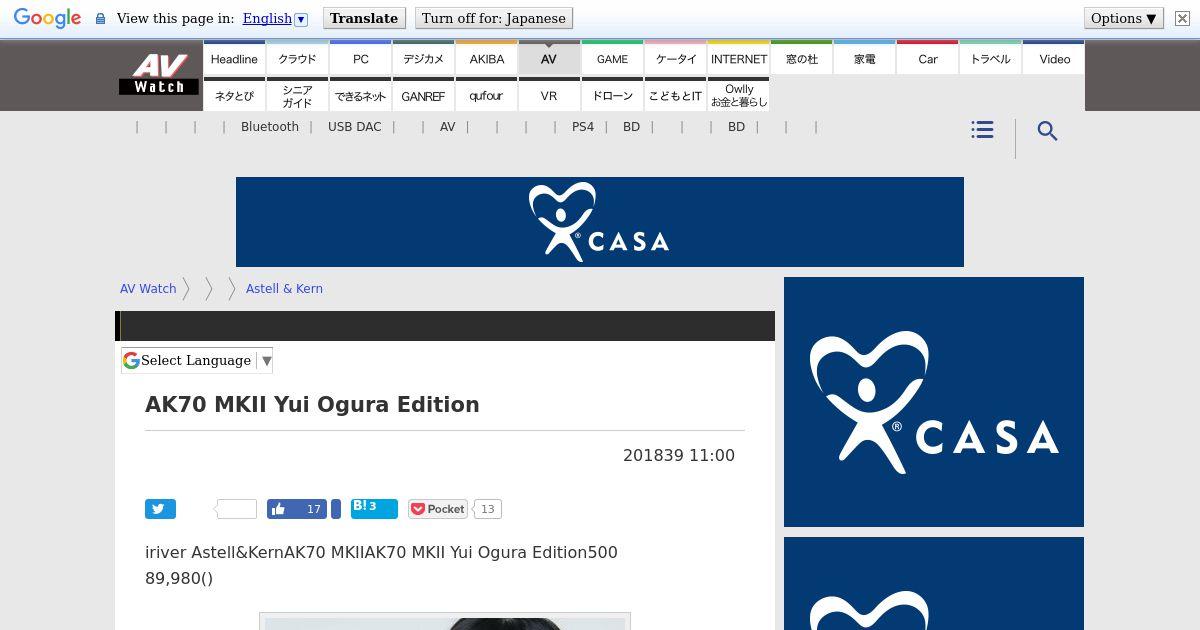The height and width of the screenshot is (630, 1200).
Task: Click the AV topic link in subnav
Action: point(447,127)
